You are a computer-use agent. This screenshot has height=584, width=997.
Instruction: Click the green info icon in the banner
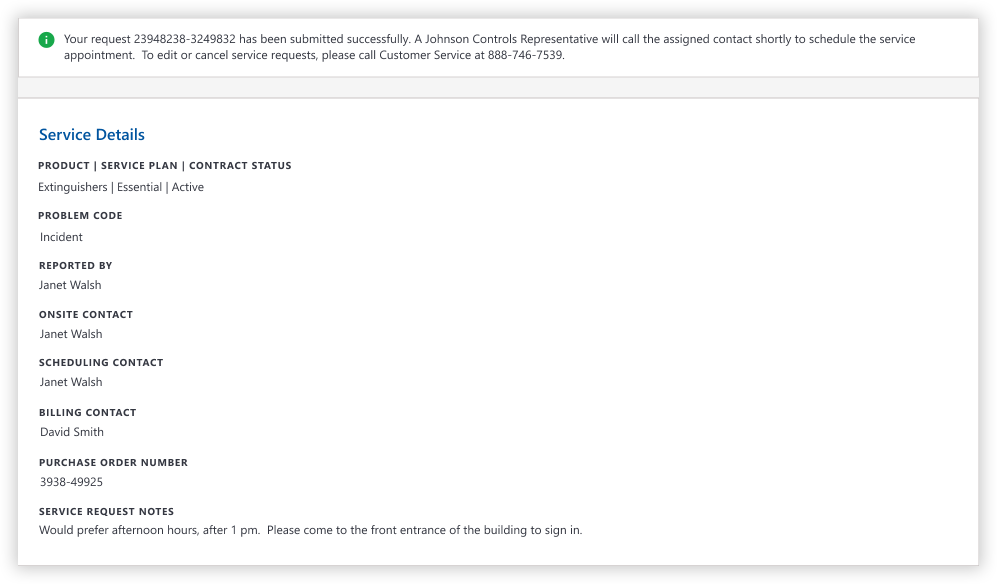point(46,40)
